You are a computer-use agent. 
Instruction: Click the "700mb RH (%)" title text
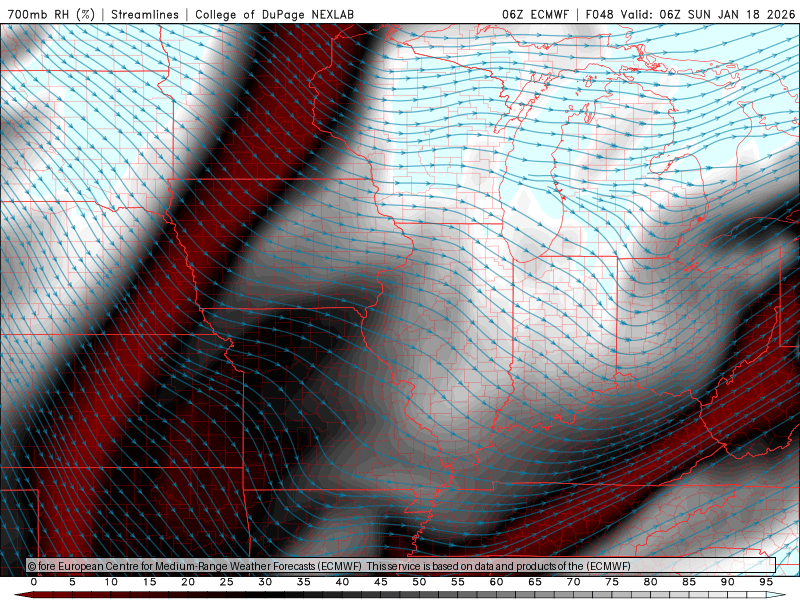click(52, 14)
